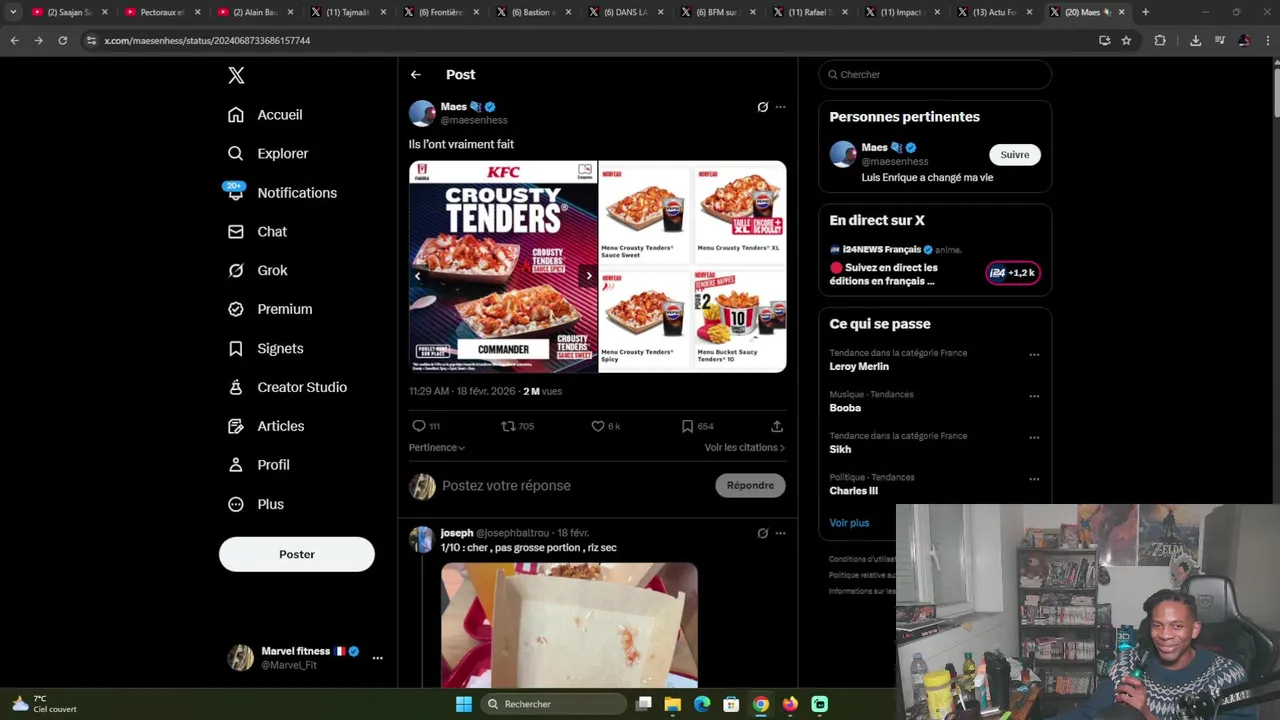The height and width of the screenshot is (720, 1280).
Task: Open i24NEWS live broadcast +1,2 k
Action: 1013,273
